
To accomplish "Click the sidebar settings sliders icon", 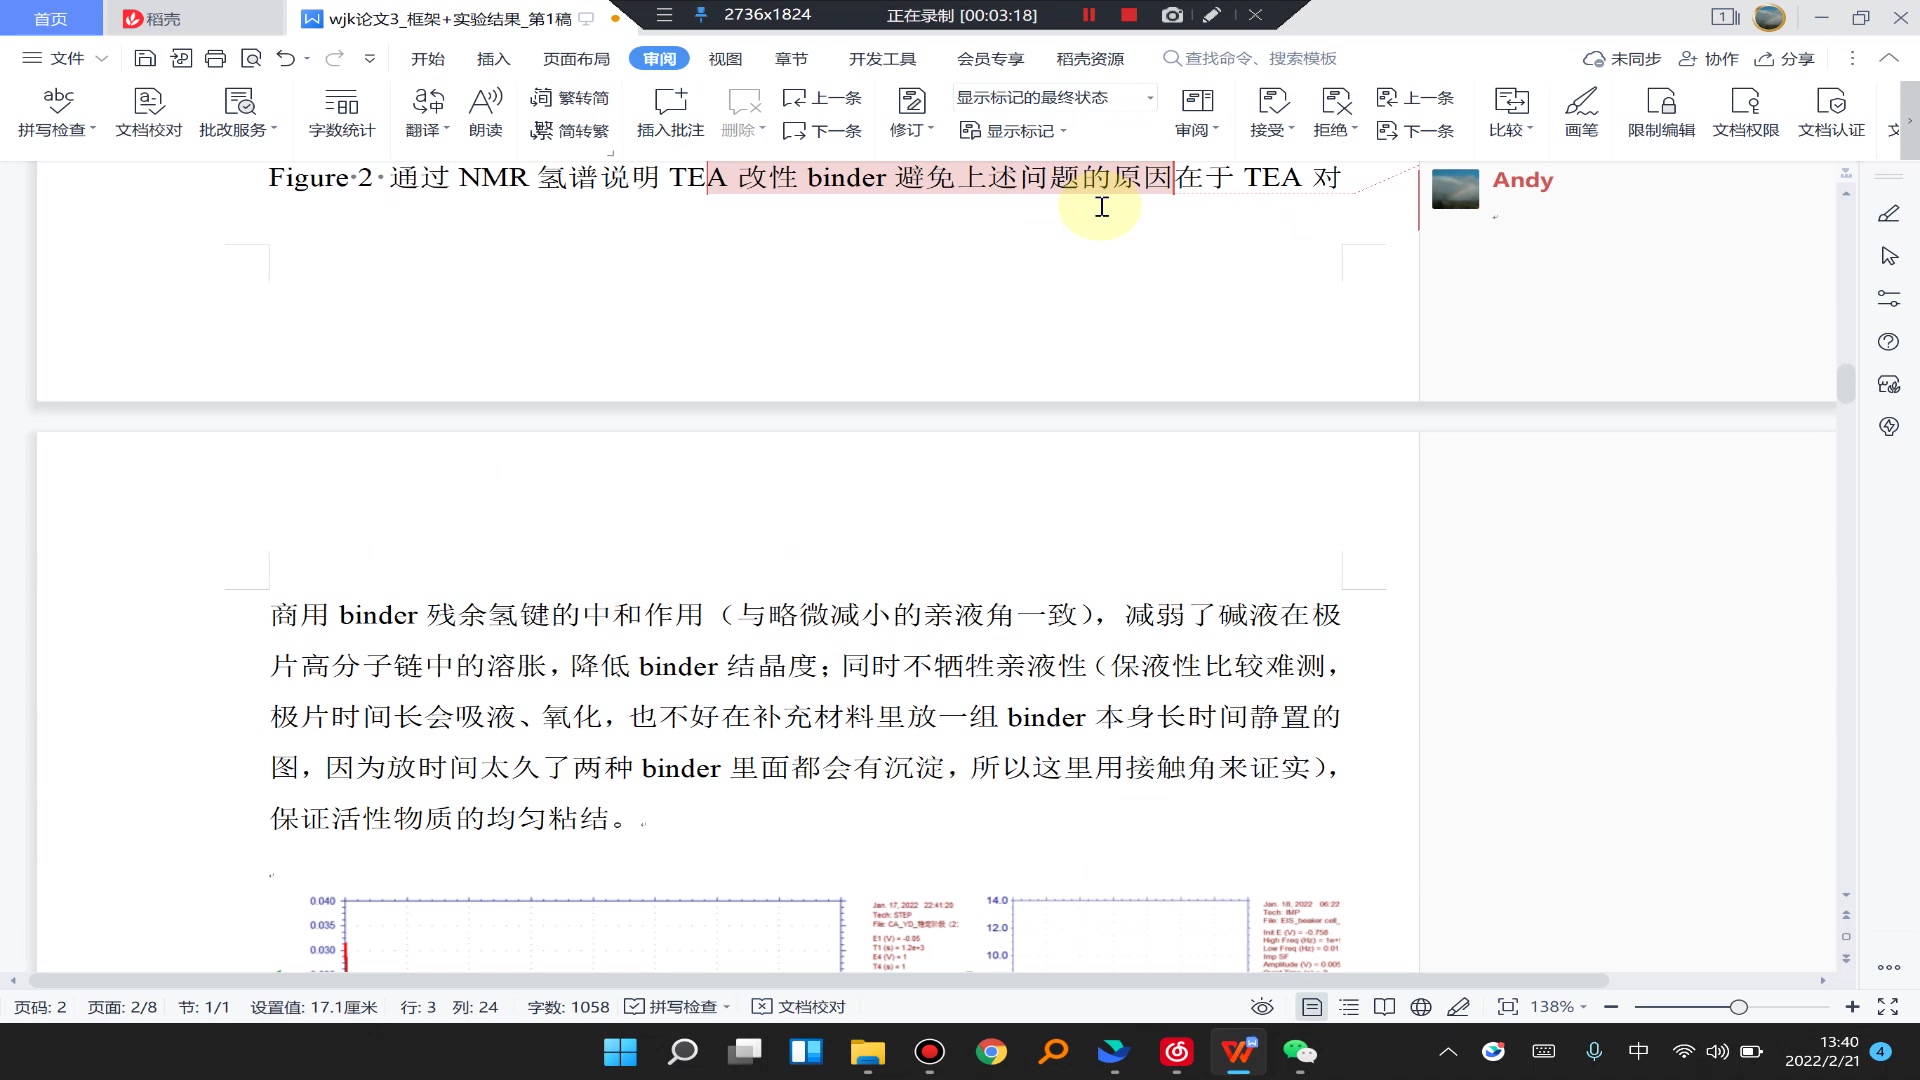I will point(1889,299).
